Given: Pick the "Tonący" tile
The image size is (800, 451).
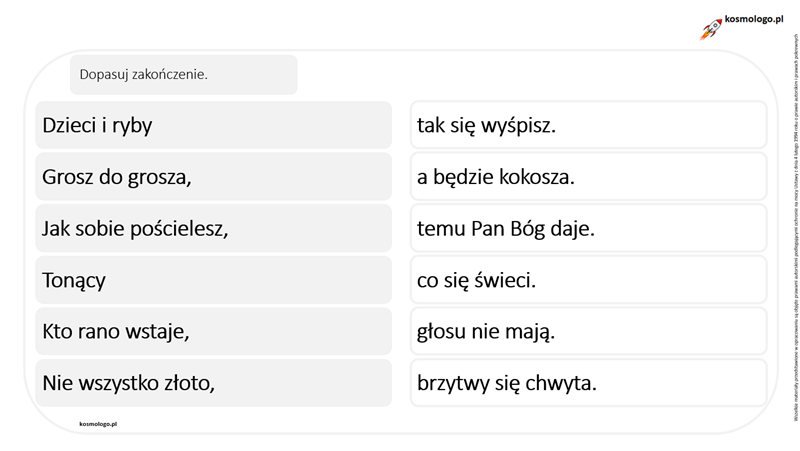Looking at the screenshot, I should pos(213,280).
